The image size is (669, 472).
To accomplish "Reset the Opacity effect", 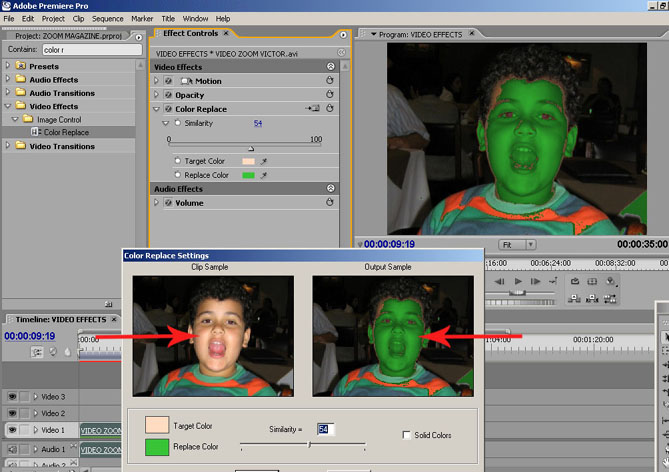I will (330, 95).
